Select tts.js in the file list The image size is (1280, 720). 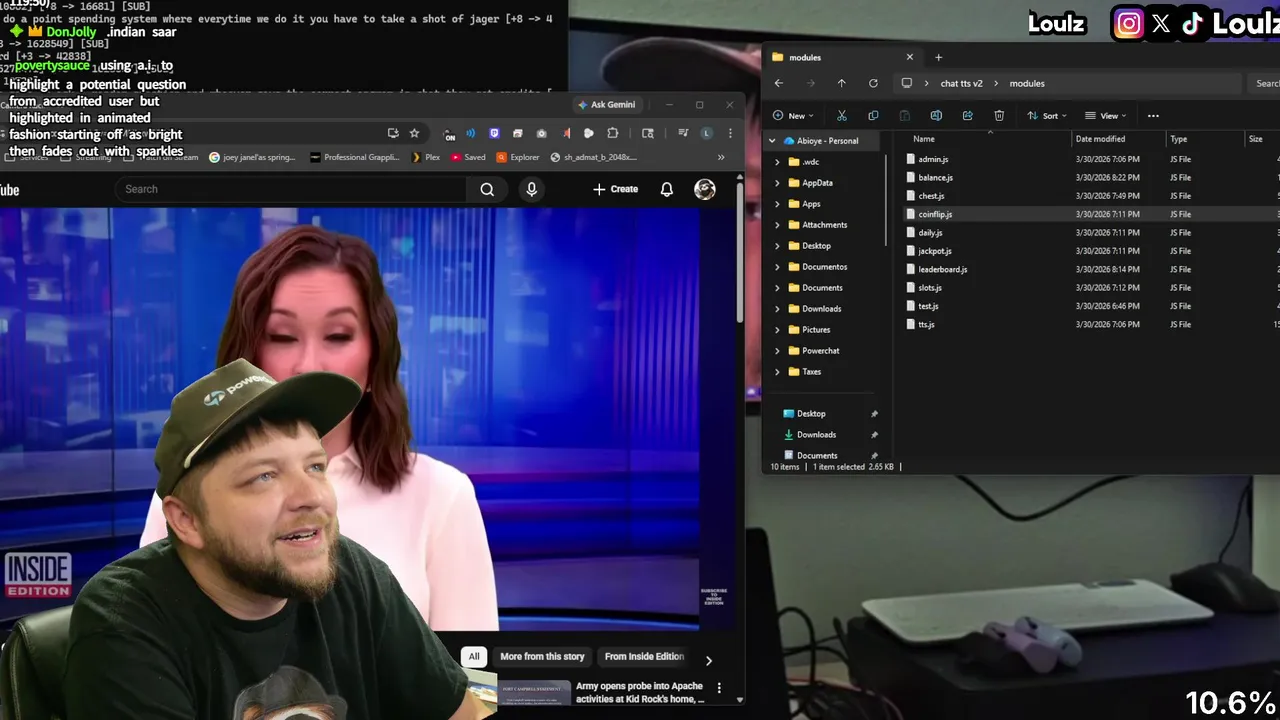926,325
